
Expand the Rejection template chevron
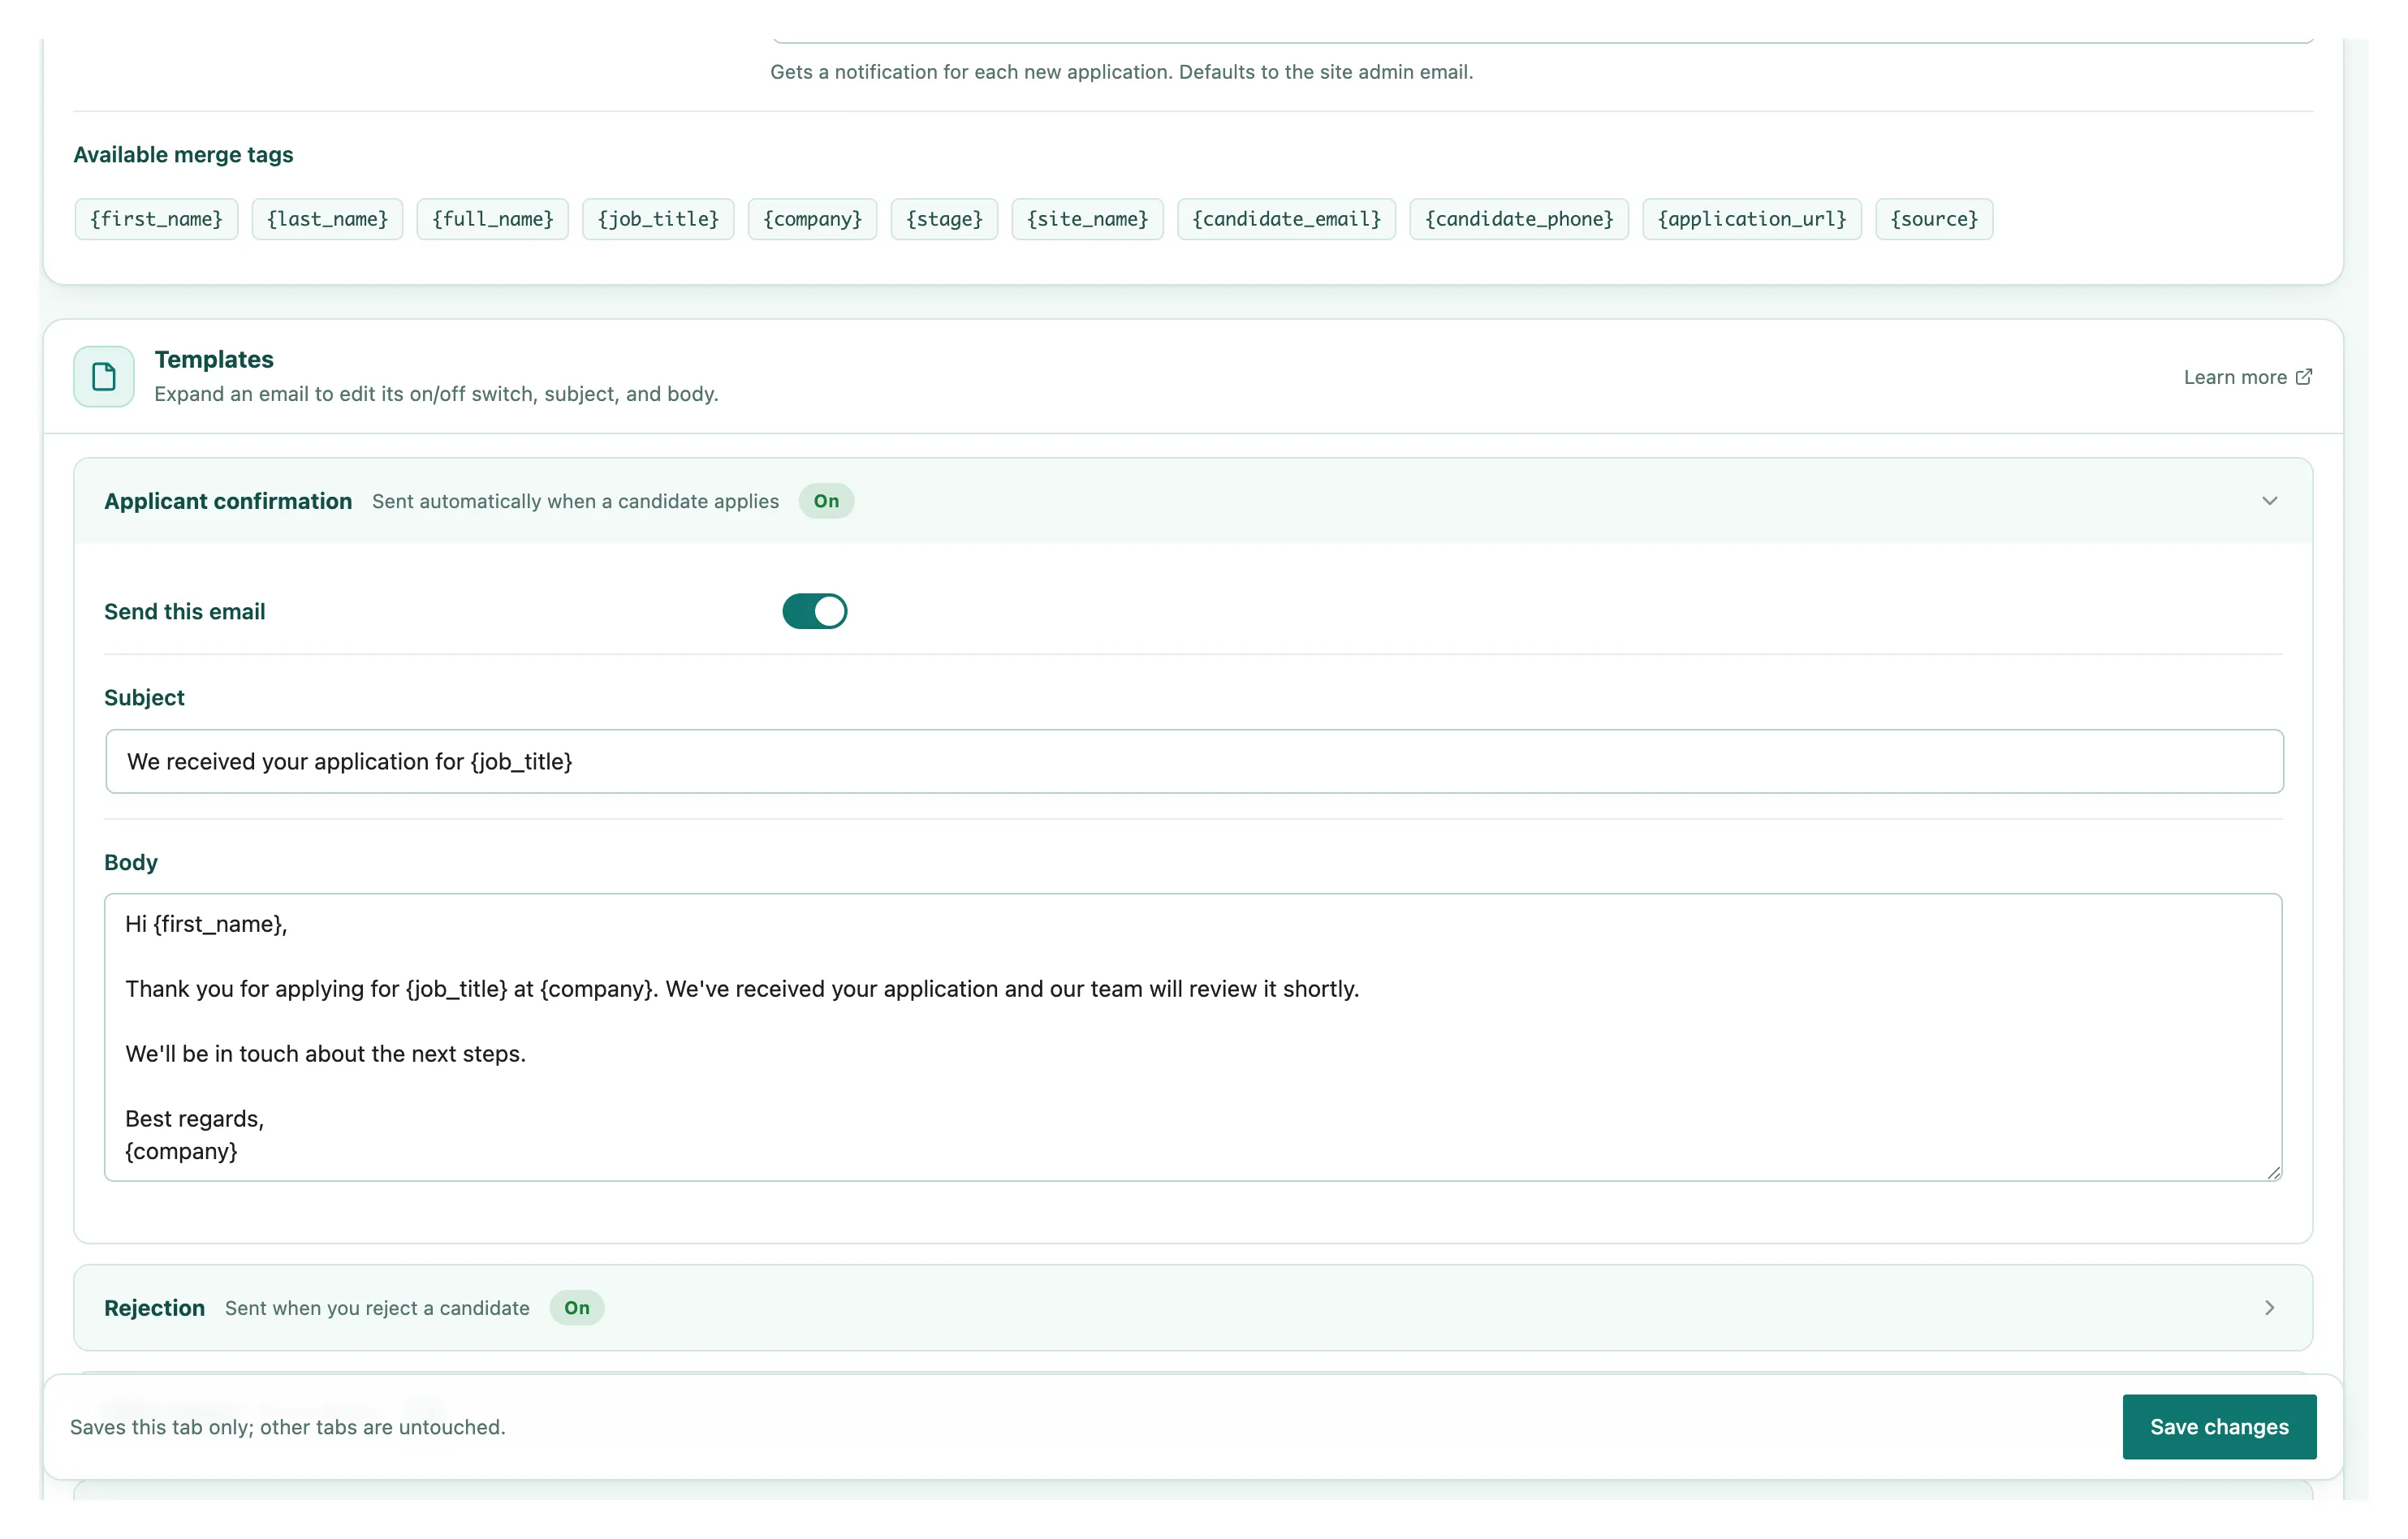2269,1308
